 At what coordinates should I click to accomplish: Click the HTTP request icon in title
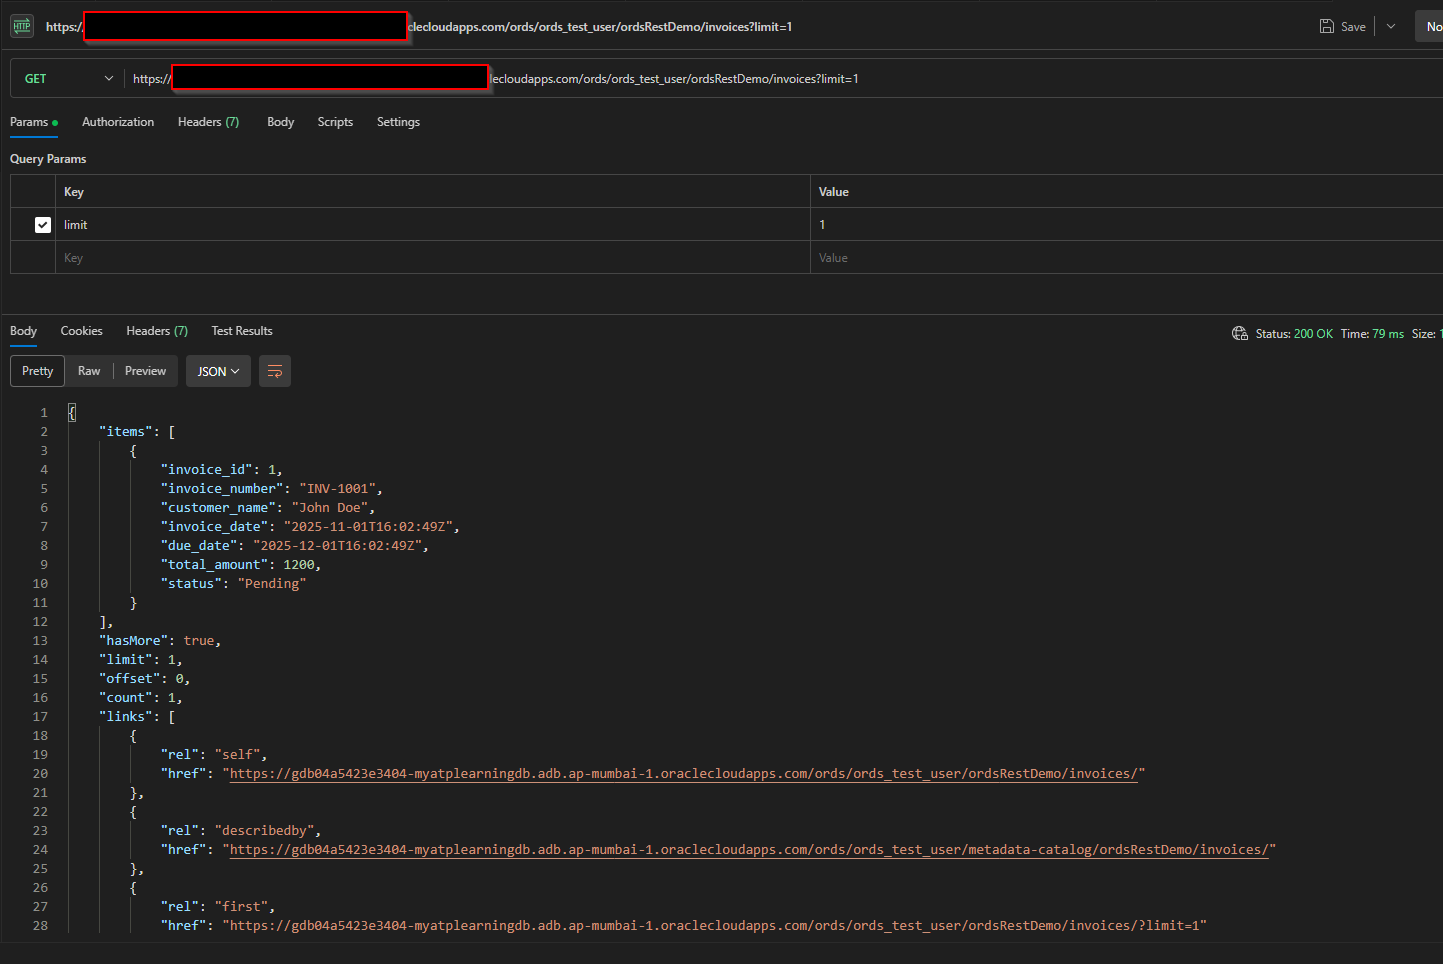coord(22,26)
